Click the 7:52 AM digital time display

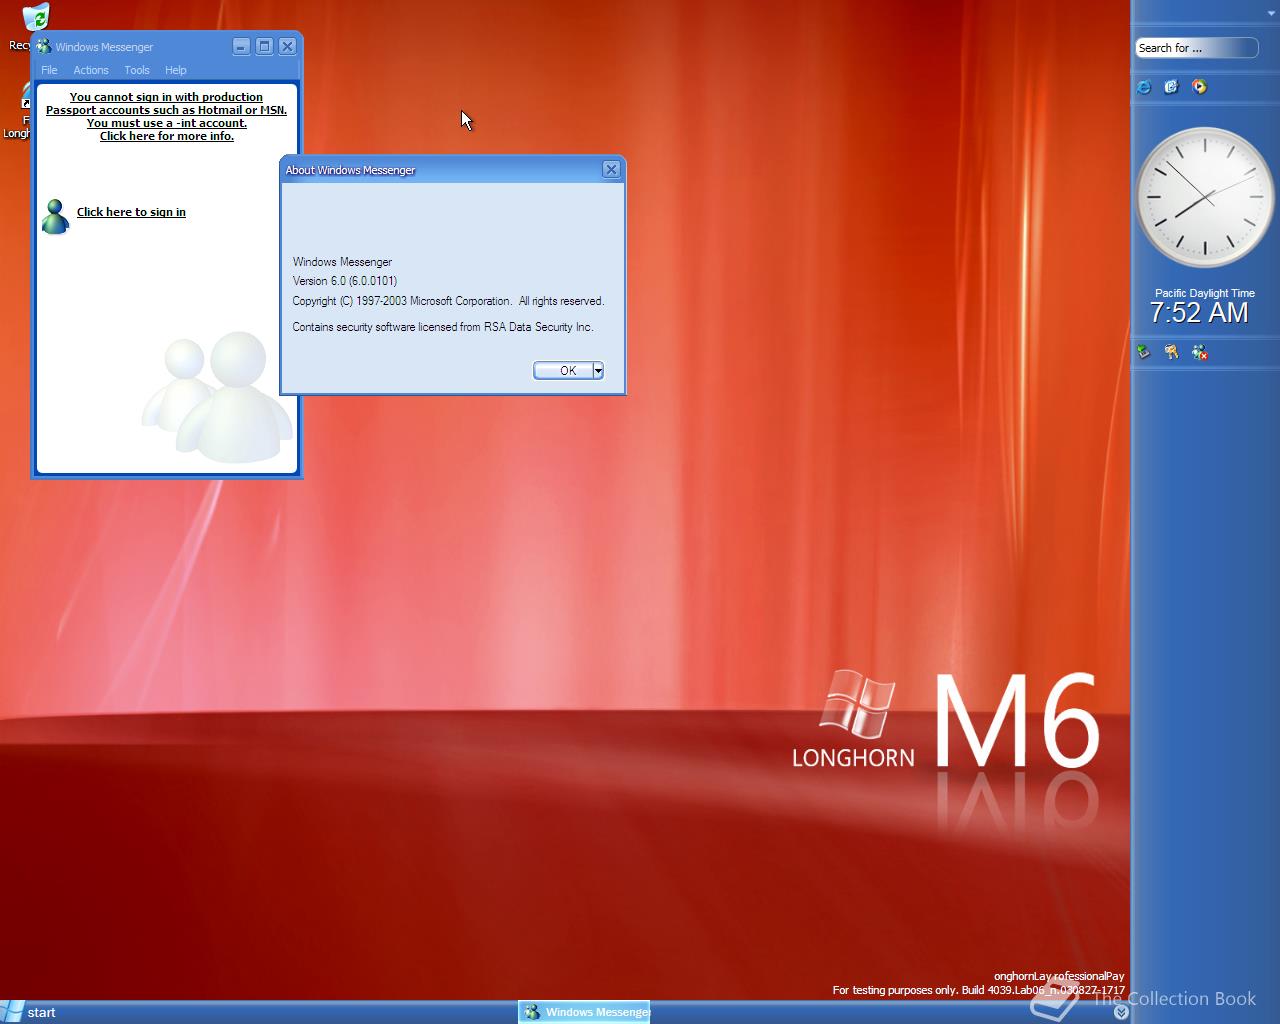coord(1199,313)
